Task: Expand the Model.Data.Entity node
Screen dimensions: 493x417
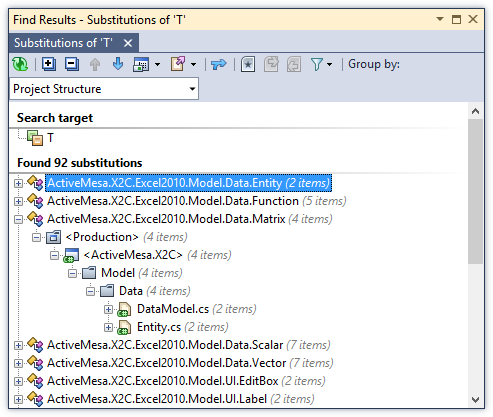Action: coord(18,183)
